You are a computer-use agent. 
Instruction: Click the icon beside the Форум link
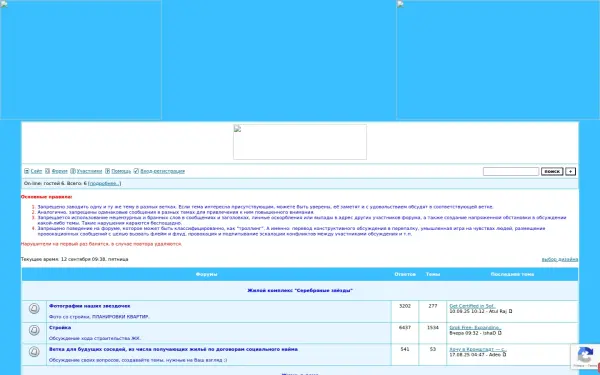click(x=47, y=171)
